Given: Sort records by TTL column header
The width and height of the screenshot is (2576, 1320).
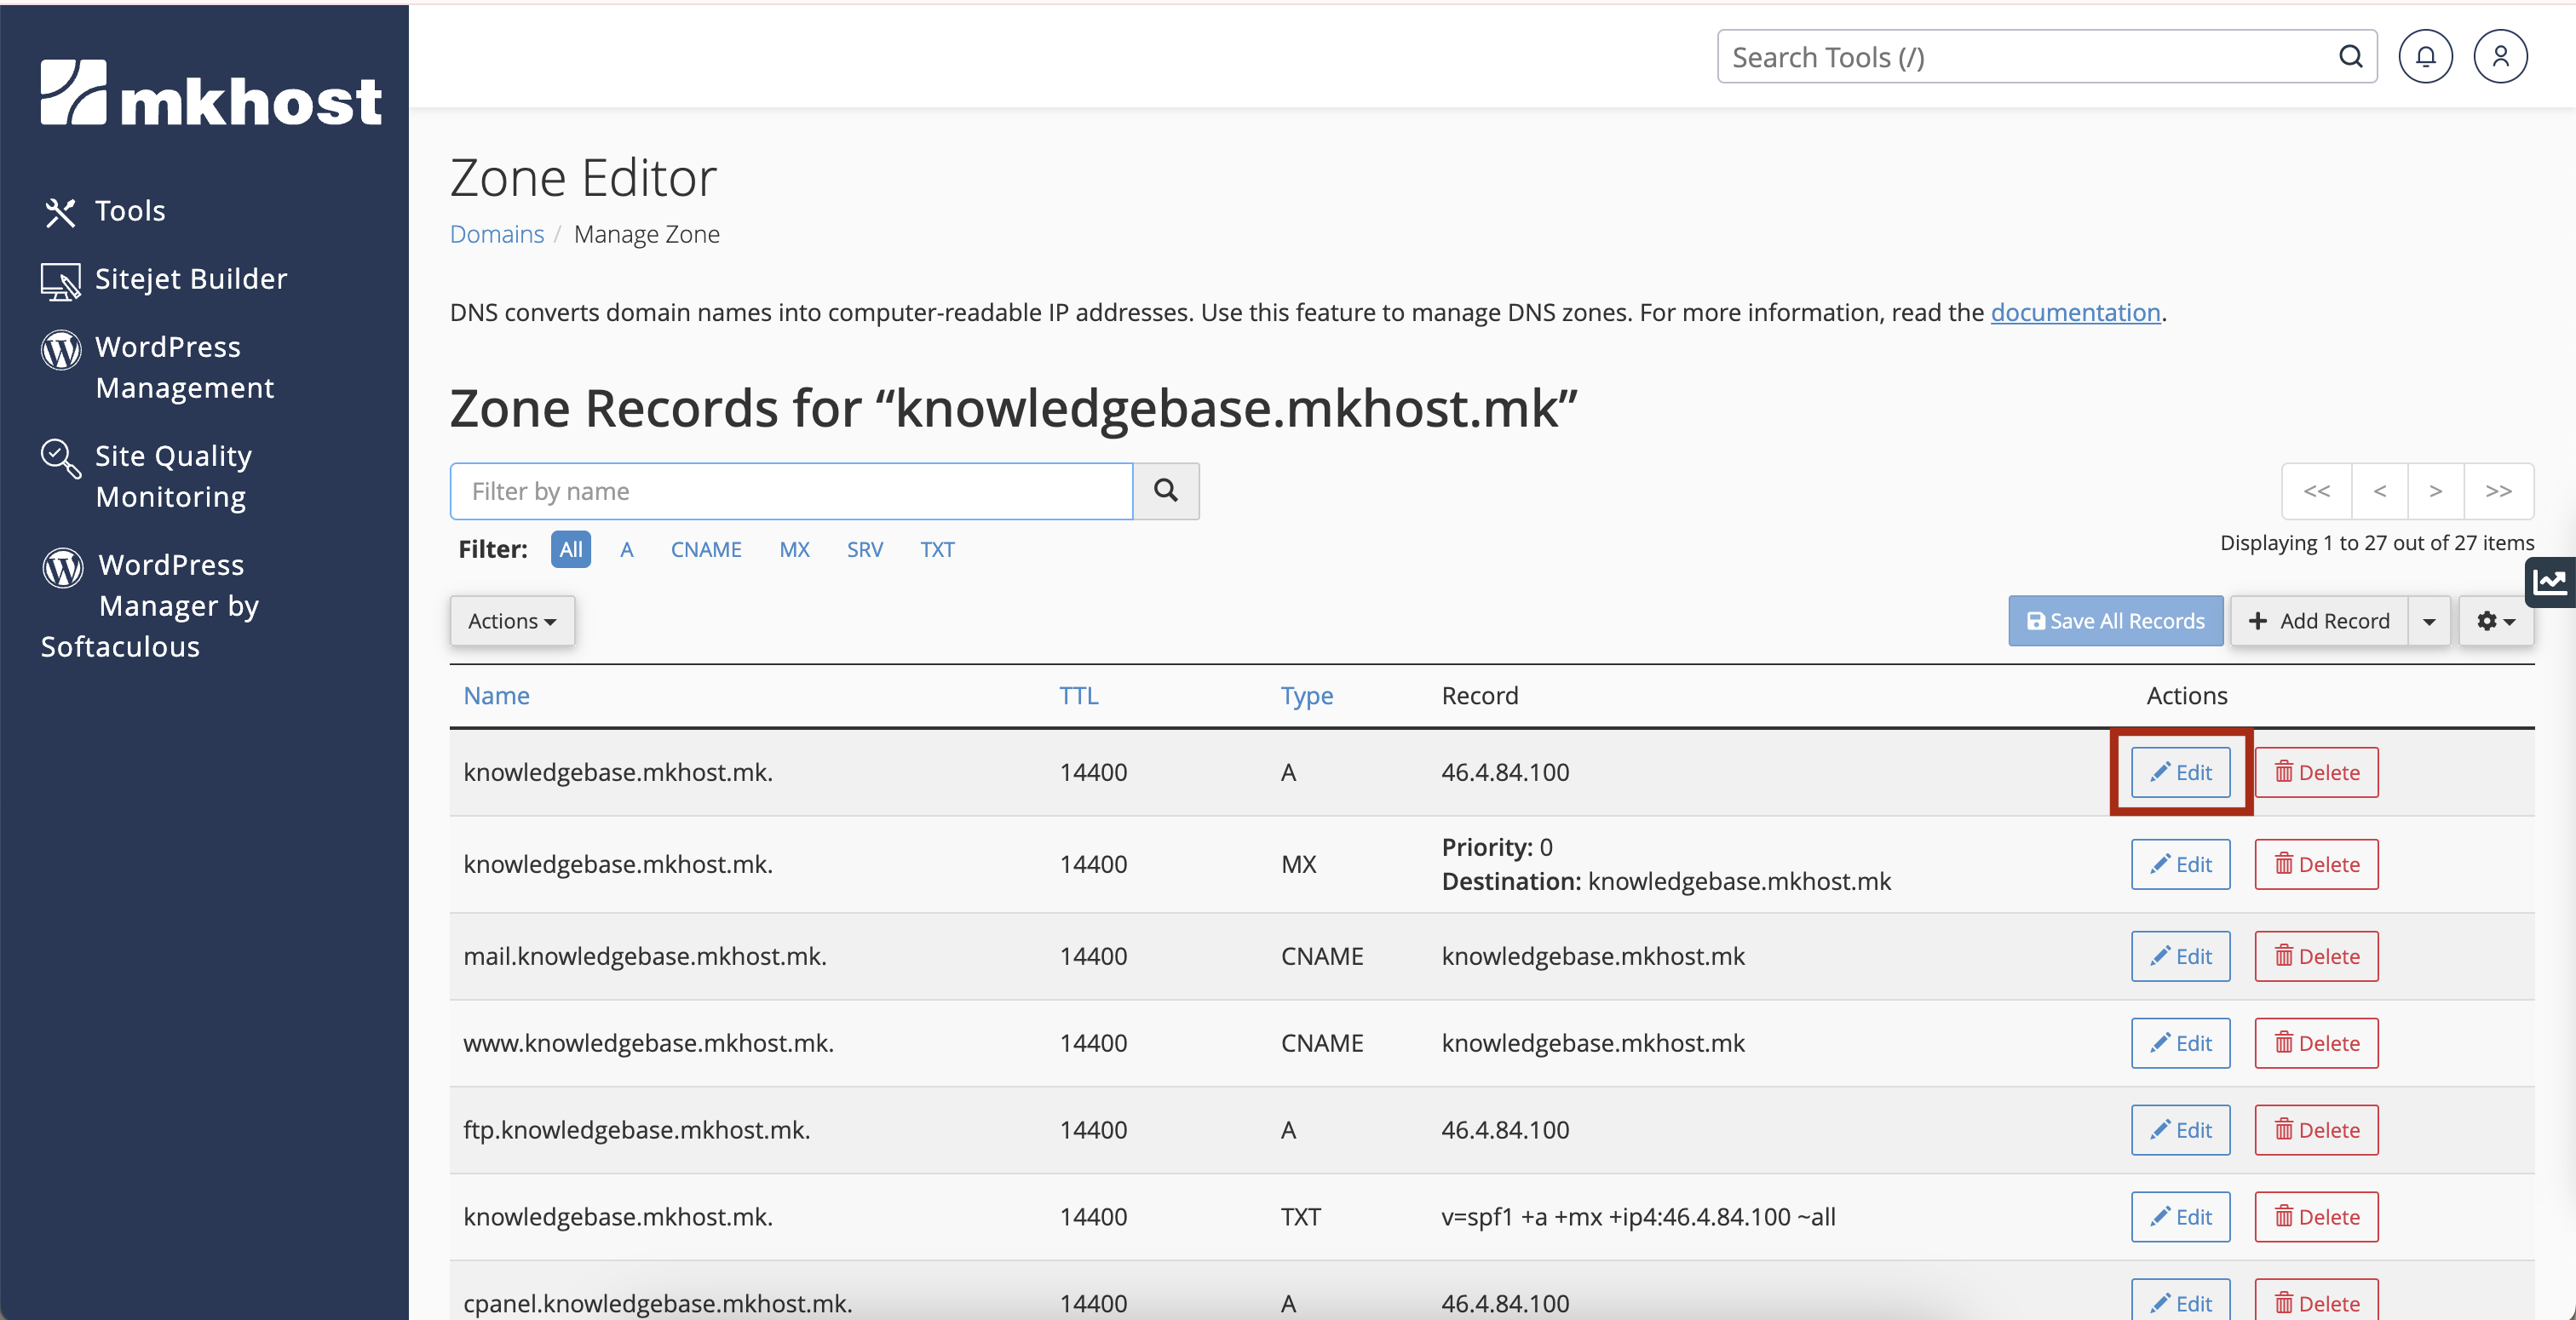Looking at the screenshot, I should click(1078, 696).
